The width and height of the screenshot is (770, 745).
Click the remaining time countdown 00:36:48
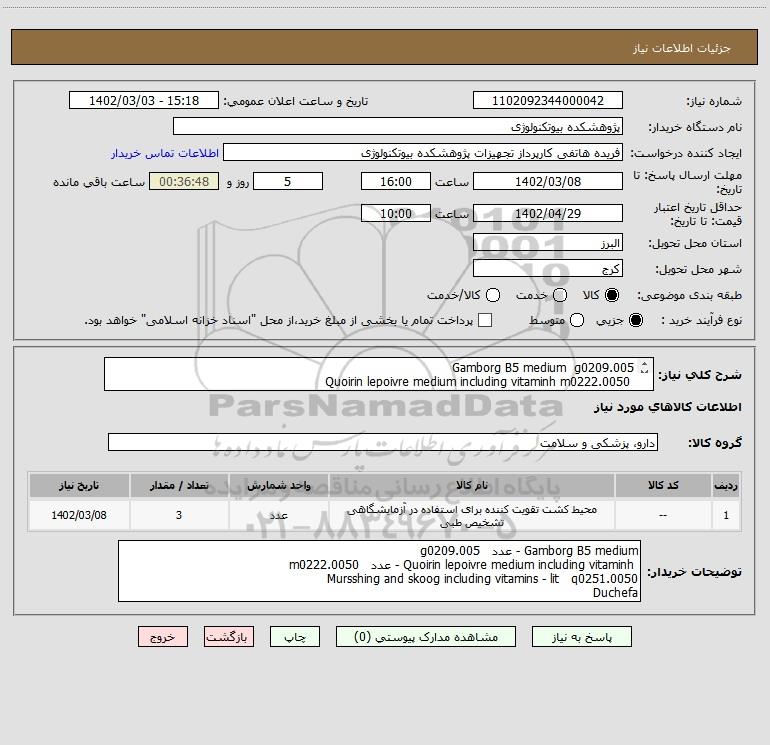[184, 182]
